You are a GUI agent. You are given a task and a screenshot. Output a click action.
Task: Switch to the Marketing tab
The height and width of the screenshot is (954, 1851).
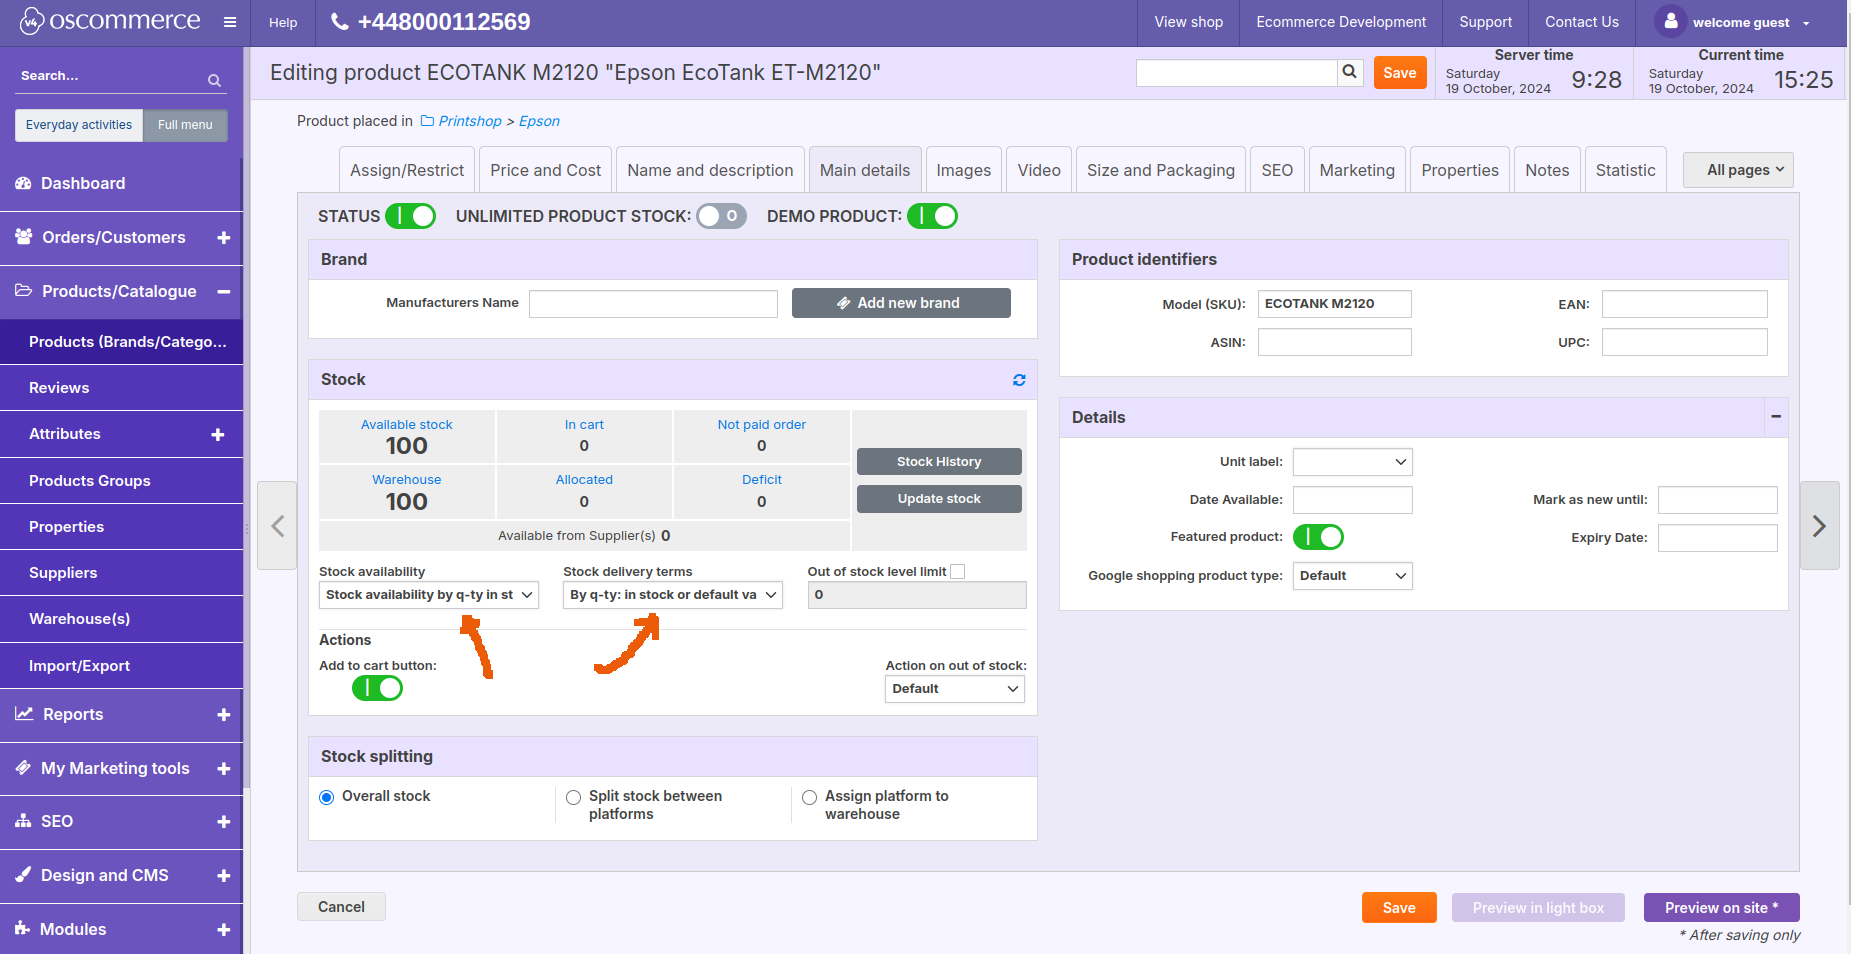[1357, 170]
